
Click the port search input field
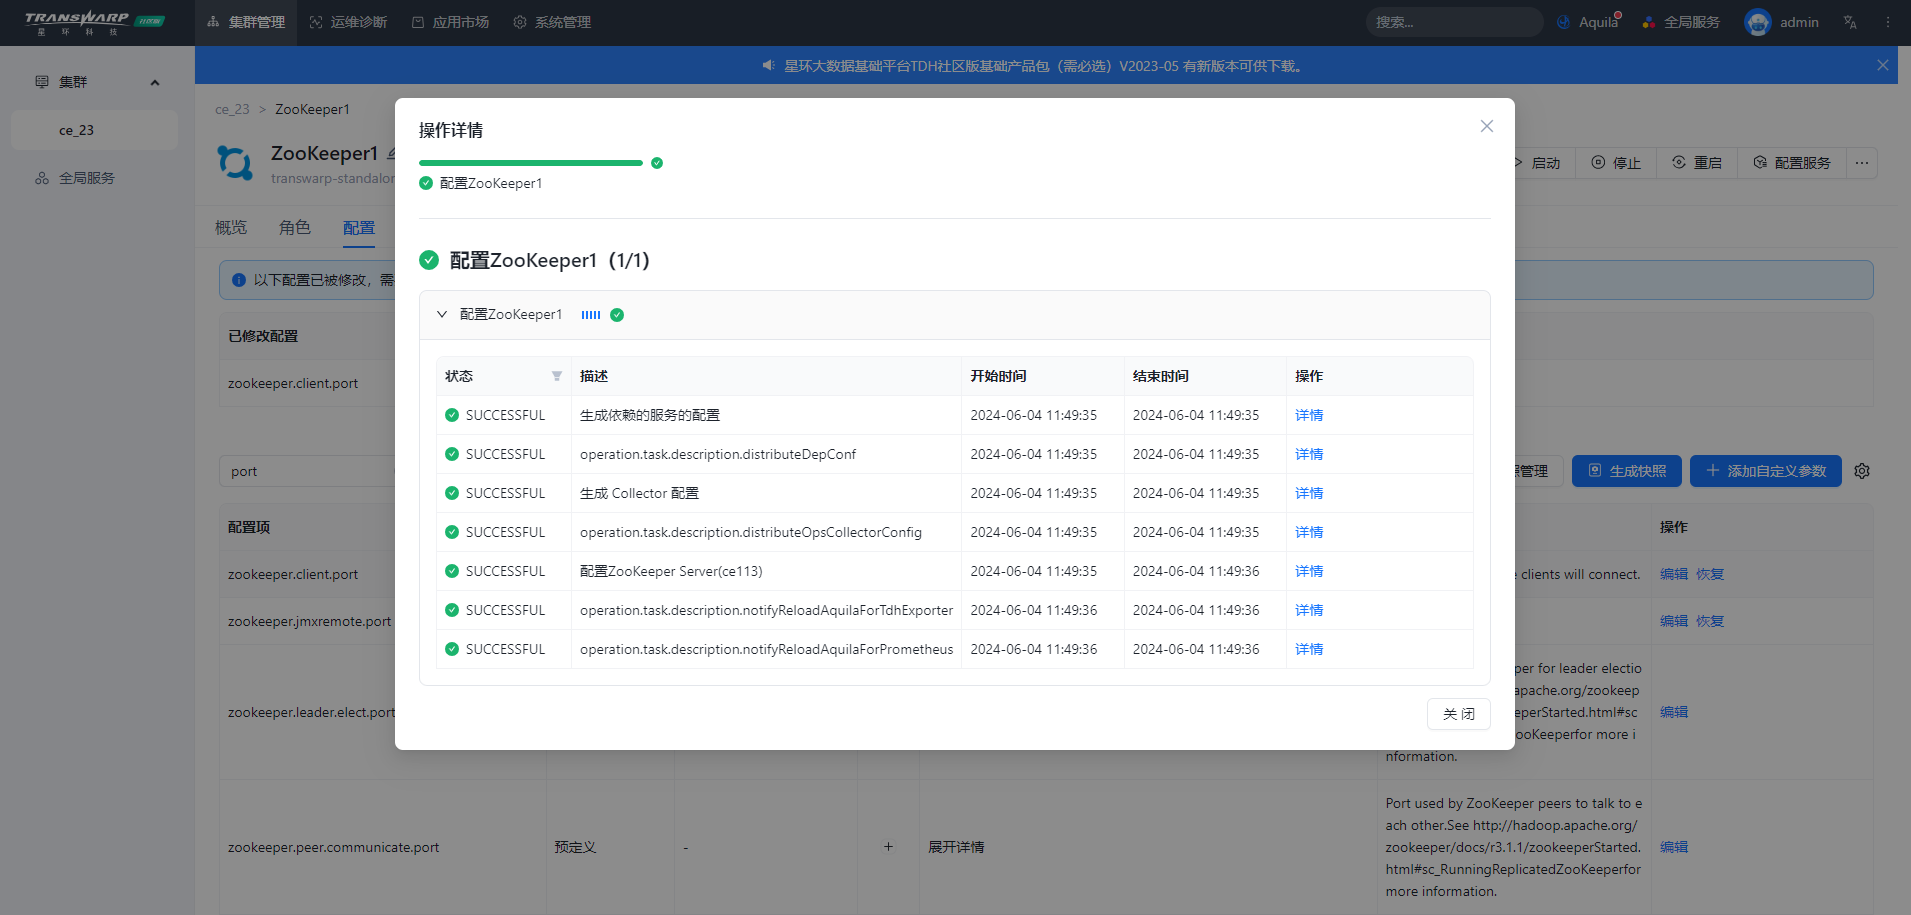[x=307, y=471]
